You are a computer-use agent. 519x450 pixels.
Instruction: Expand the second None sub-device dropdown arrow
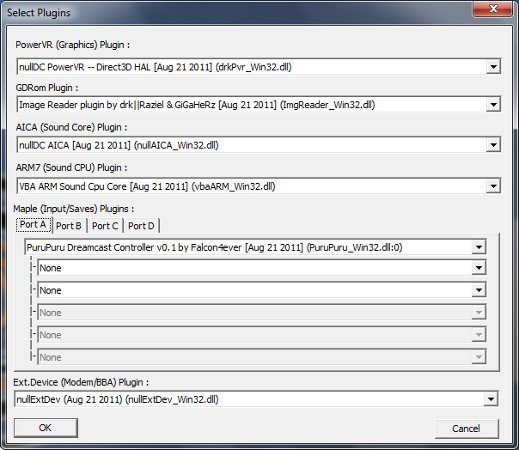[x=479, y=290]
